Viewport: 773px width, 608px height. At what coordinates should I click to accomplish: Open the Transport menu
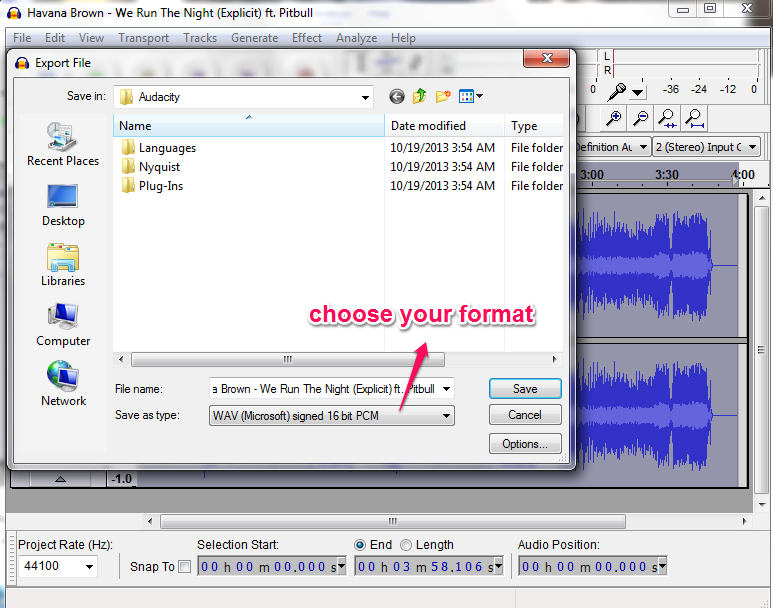pyautogui.click(x=143, y=38)
